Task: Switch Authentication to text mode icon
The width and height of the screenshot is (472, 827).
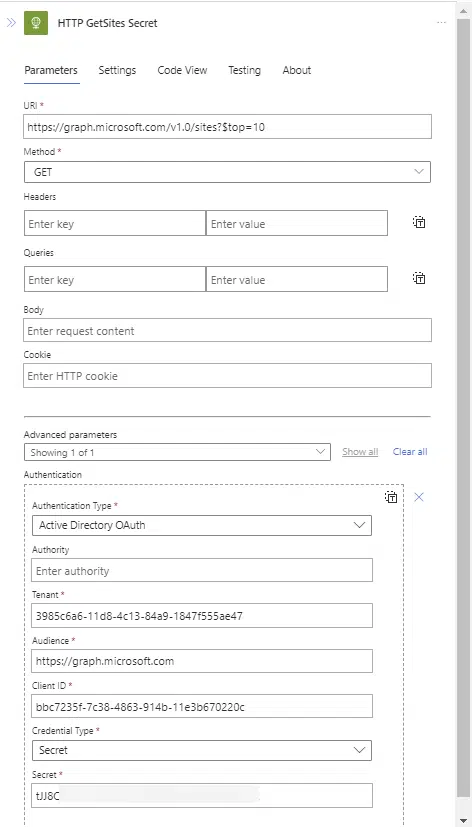Action: click(x=391, y=497)
